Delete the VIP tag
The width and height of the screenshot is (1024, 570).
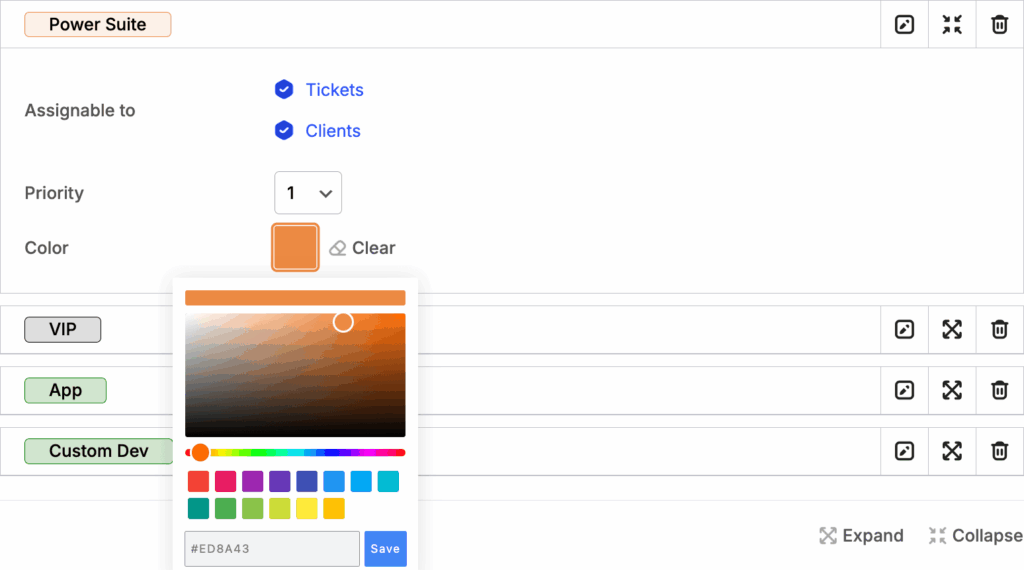999,329
